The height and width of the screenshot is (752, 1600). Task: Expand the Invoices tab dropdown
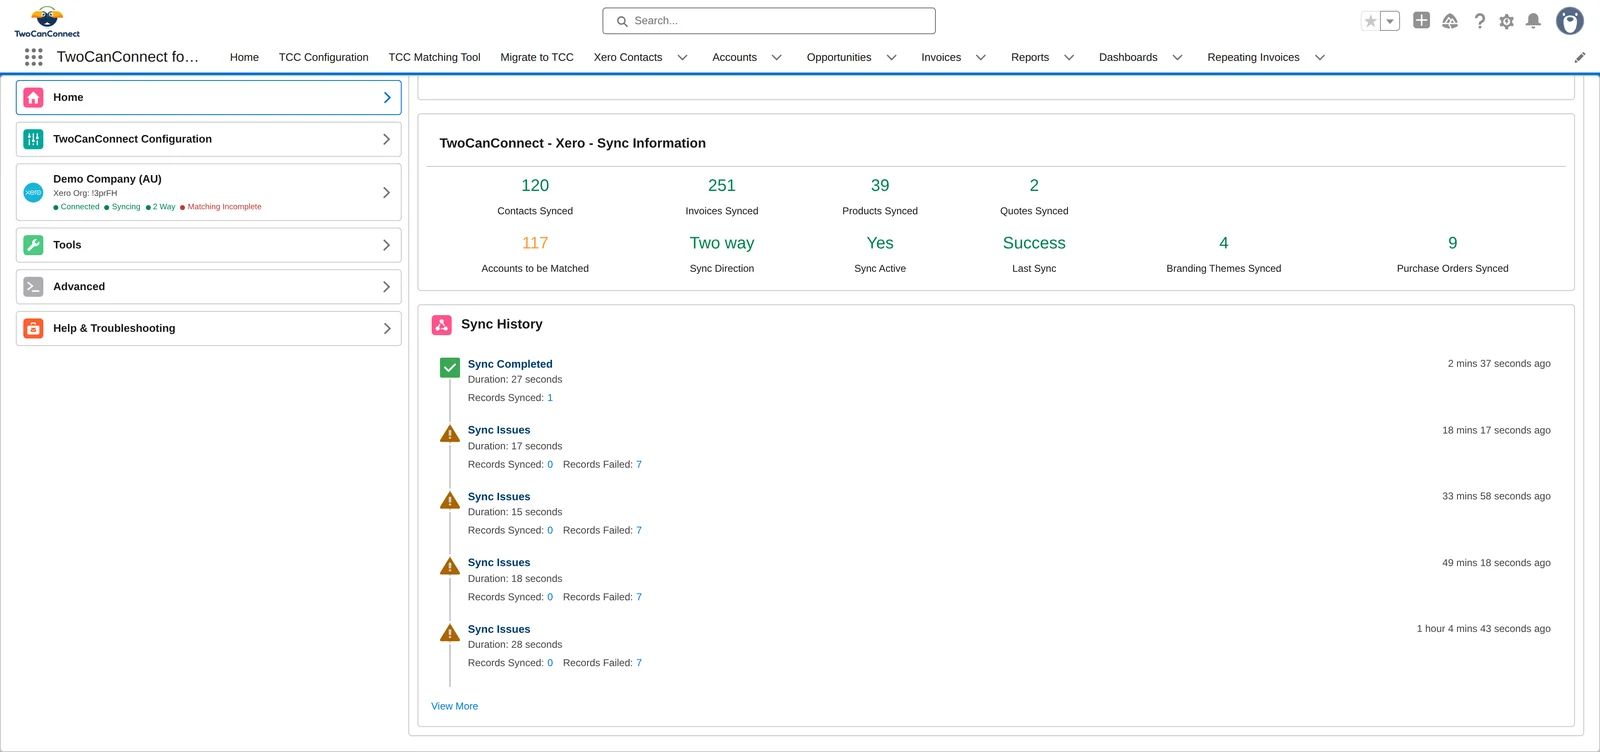click(x=980, y=57)
